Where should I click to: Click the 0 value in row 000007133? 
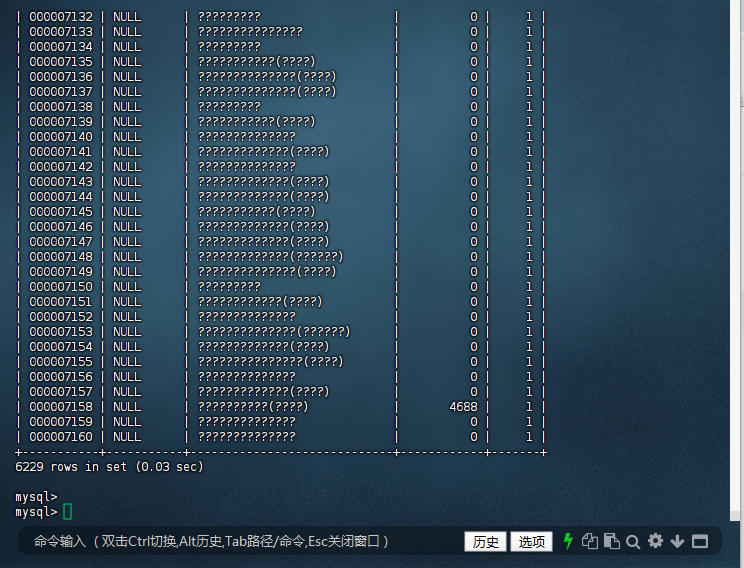coord(474,32)
